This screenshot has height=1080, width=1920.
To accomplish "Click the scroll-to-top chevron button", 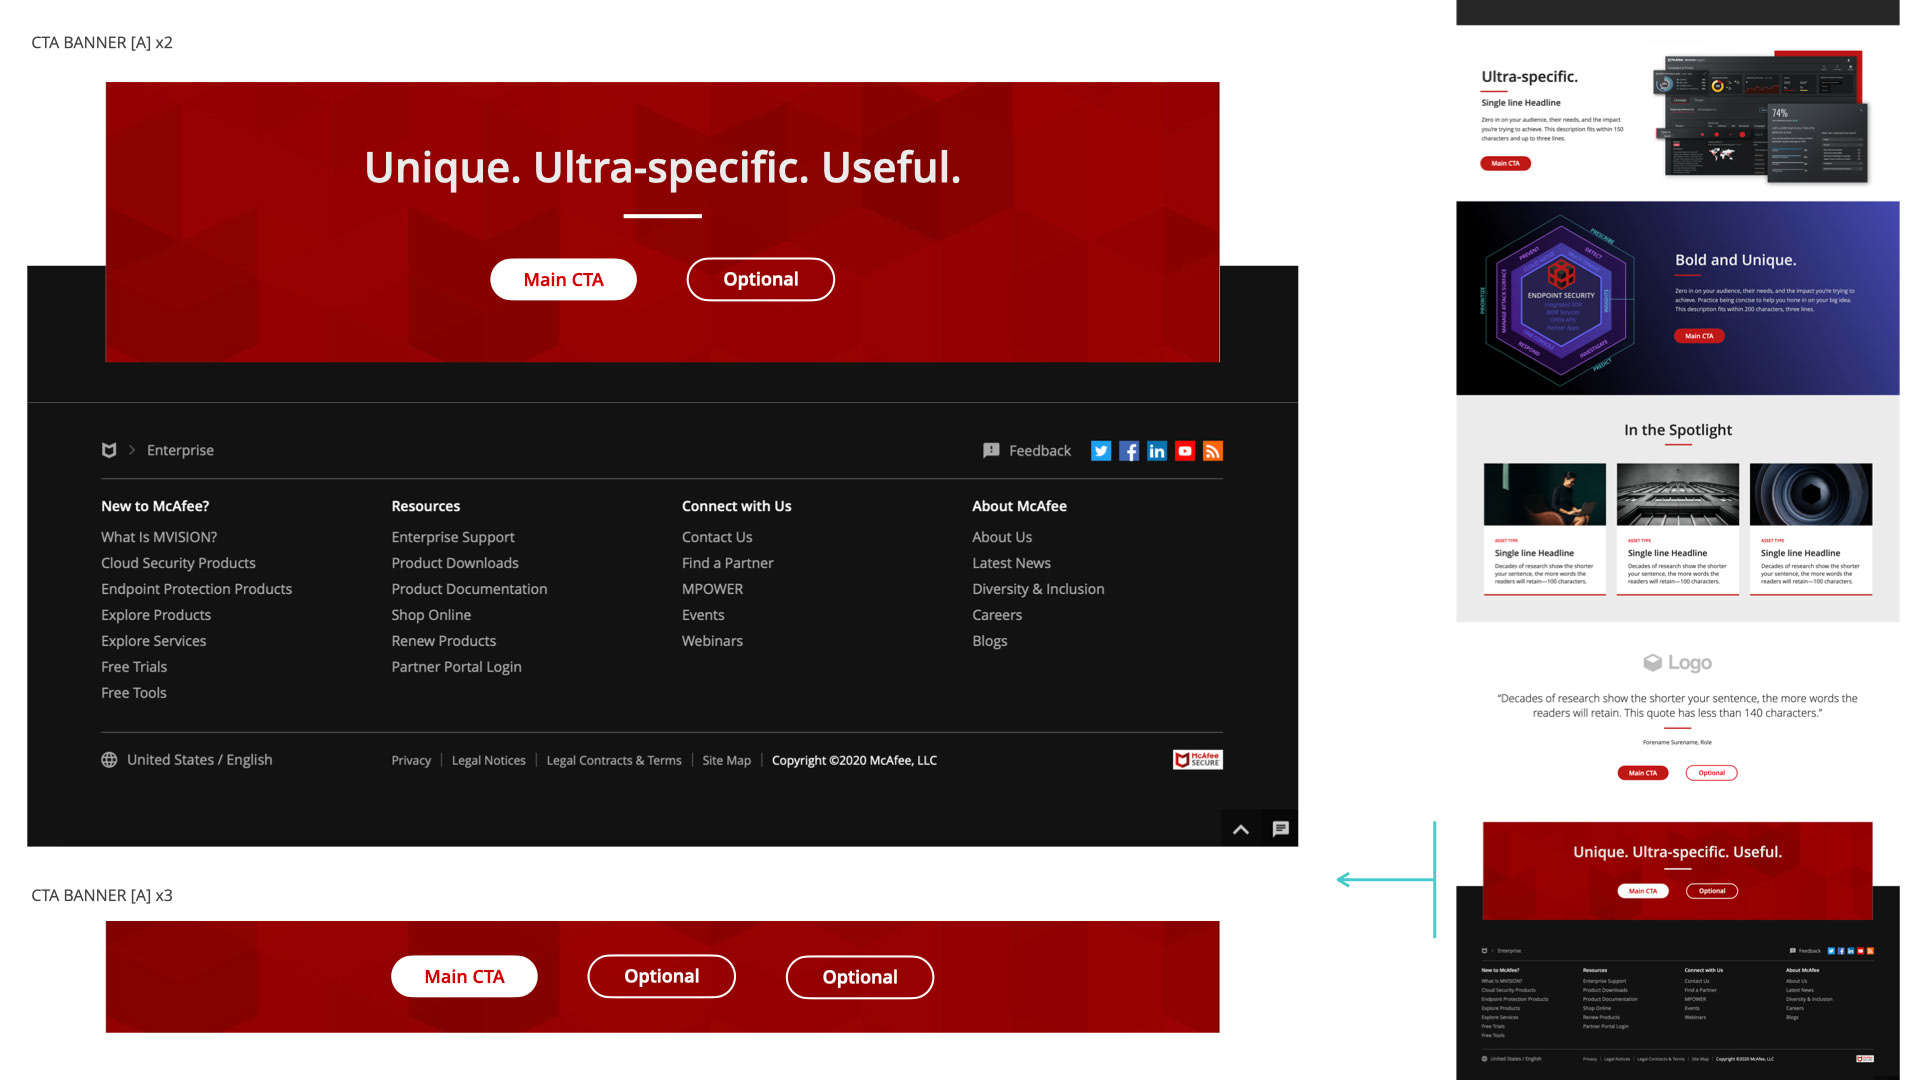I will pos(1240,829).
